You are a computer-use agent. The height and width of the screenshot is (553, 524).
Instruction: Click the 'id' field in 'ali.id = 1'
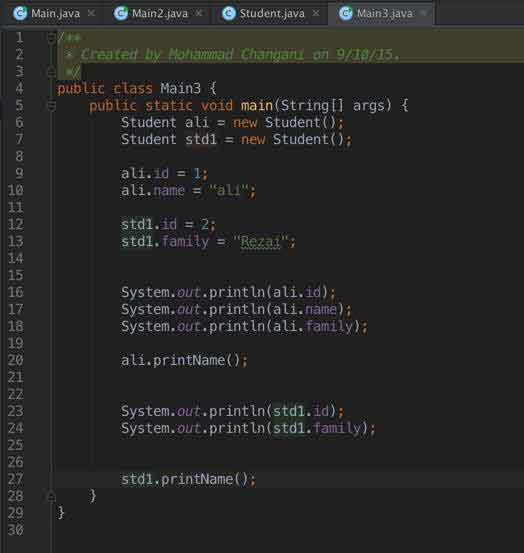[161, 174]
